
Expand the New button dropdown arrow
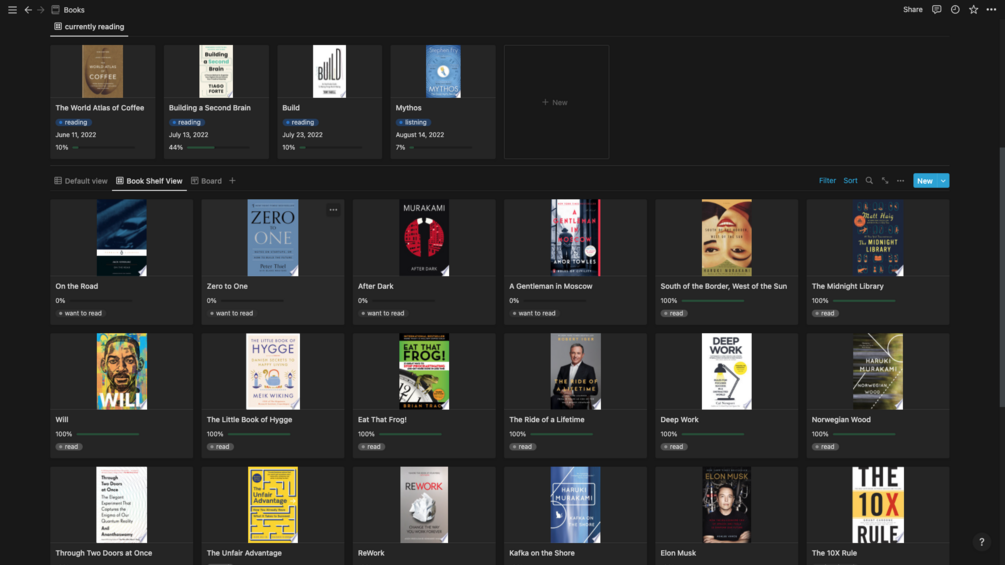tap(943, 181)
